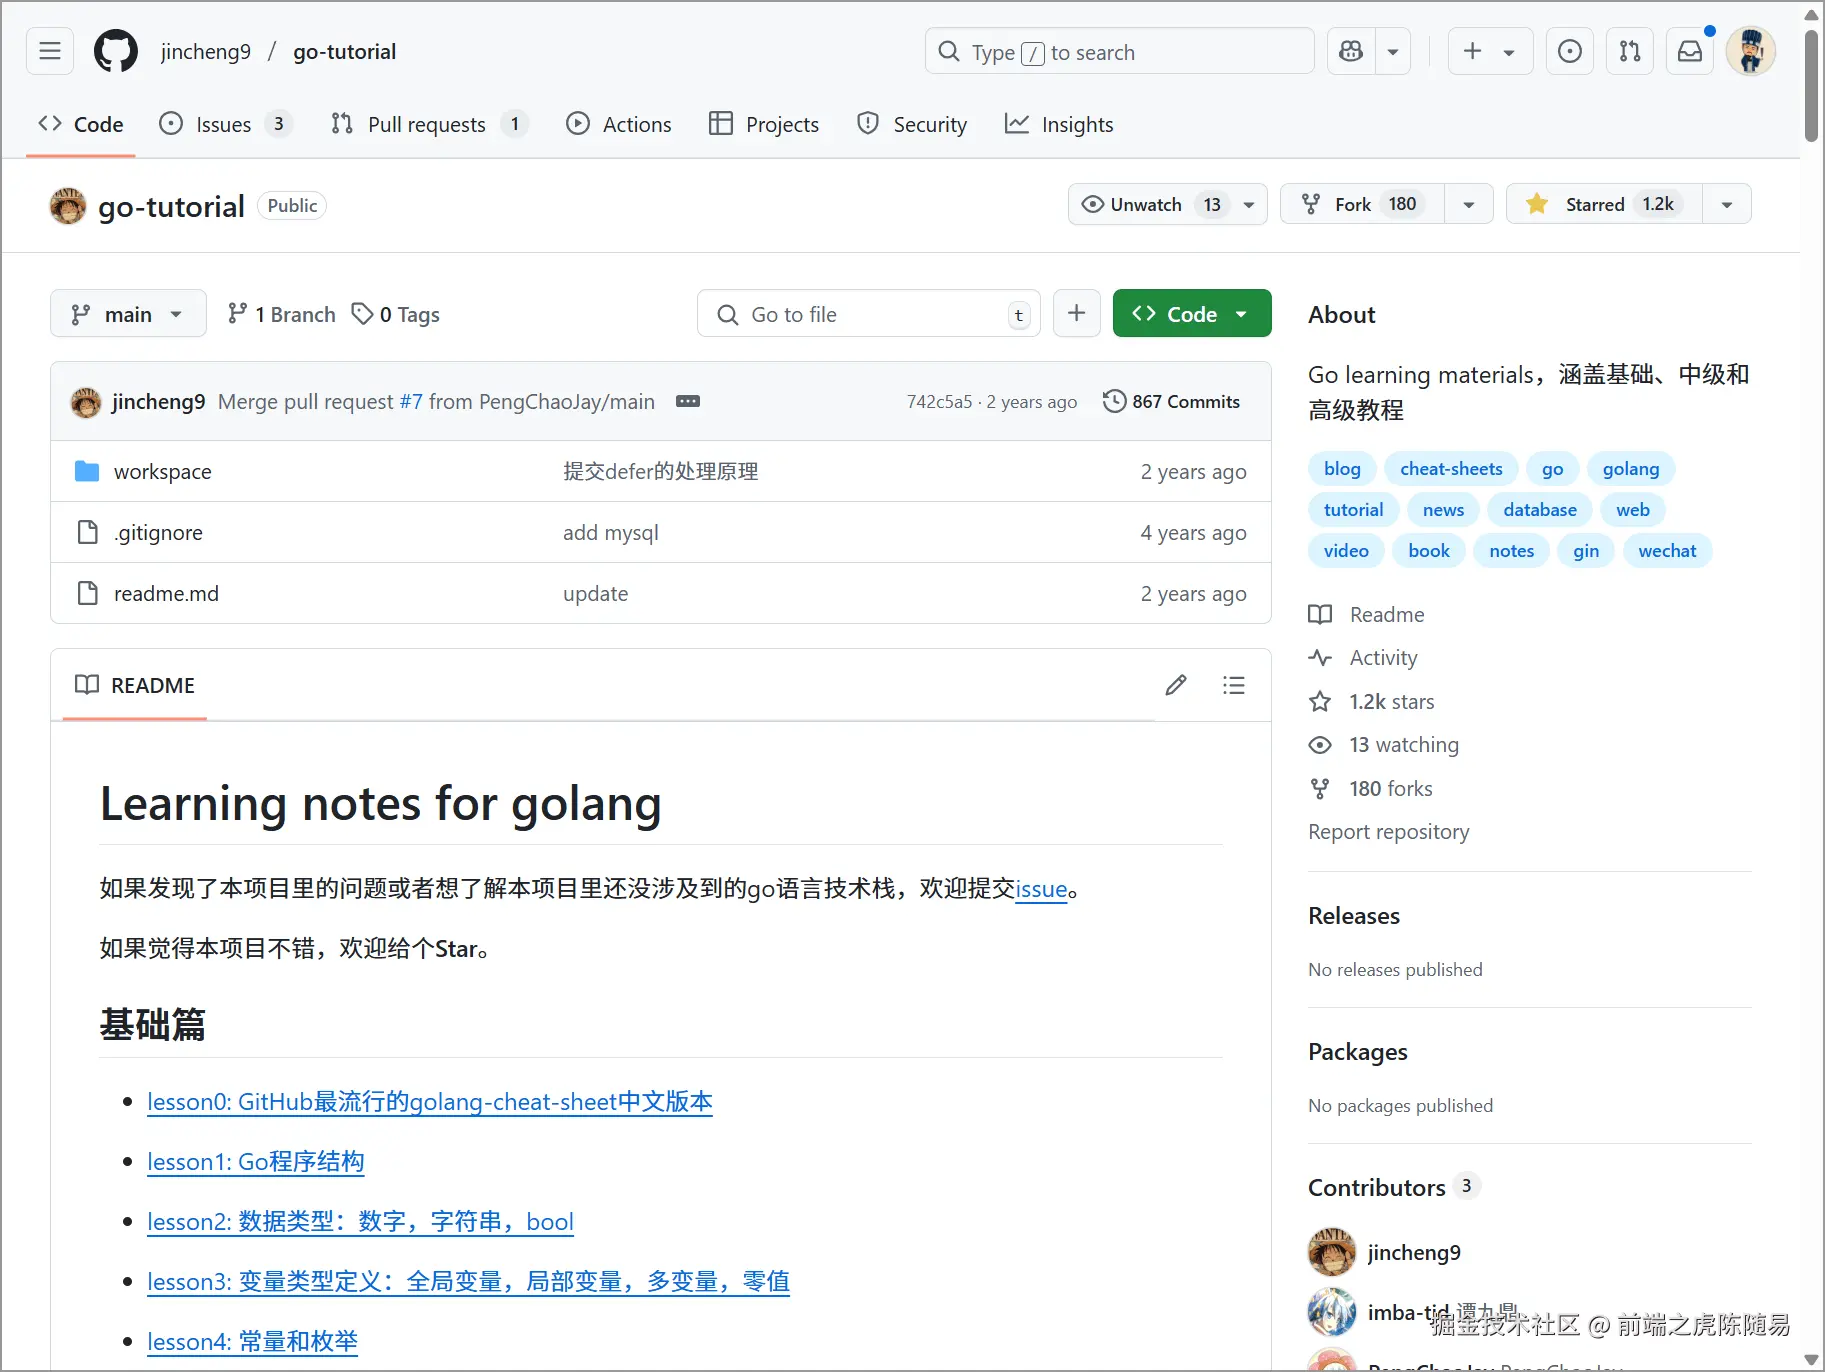
Task: Open the readme.md file
Action: click(x=166, y=593)
